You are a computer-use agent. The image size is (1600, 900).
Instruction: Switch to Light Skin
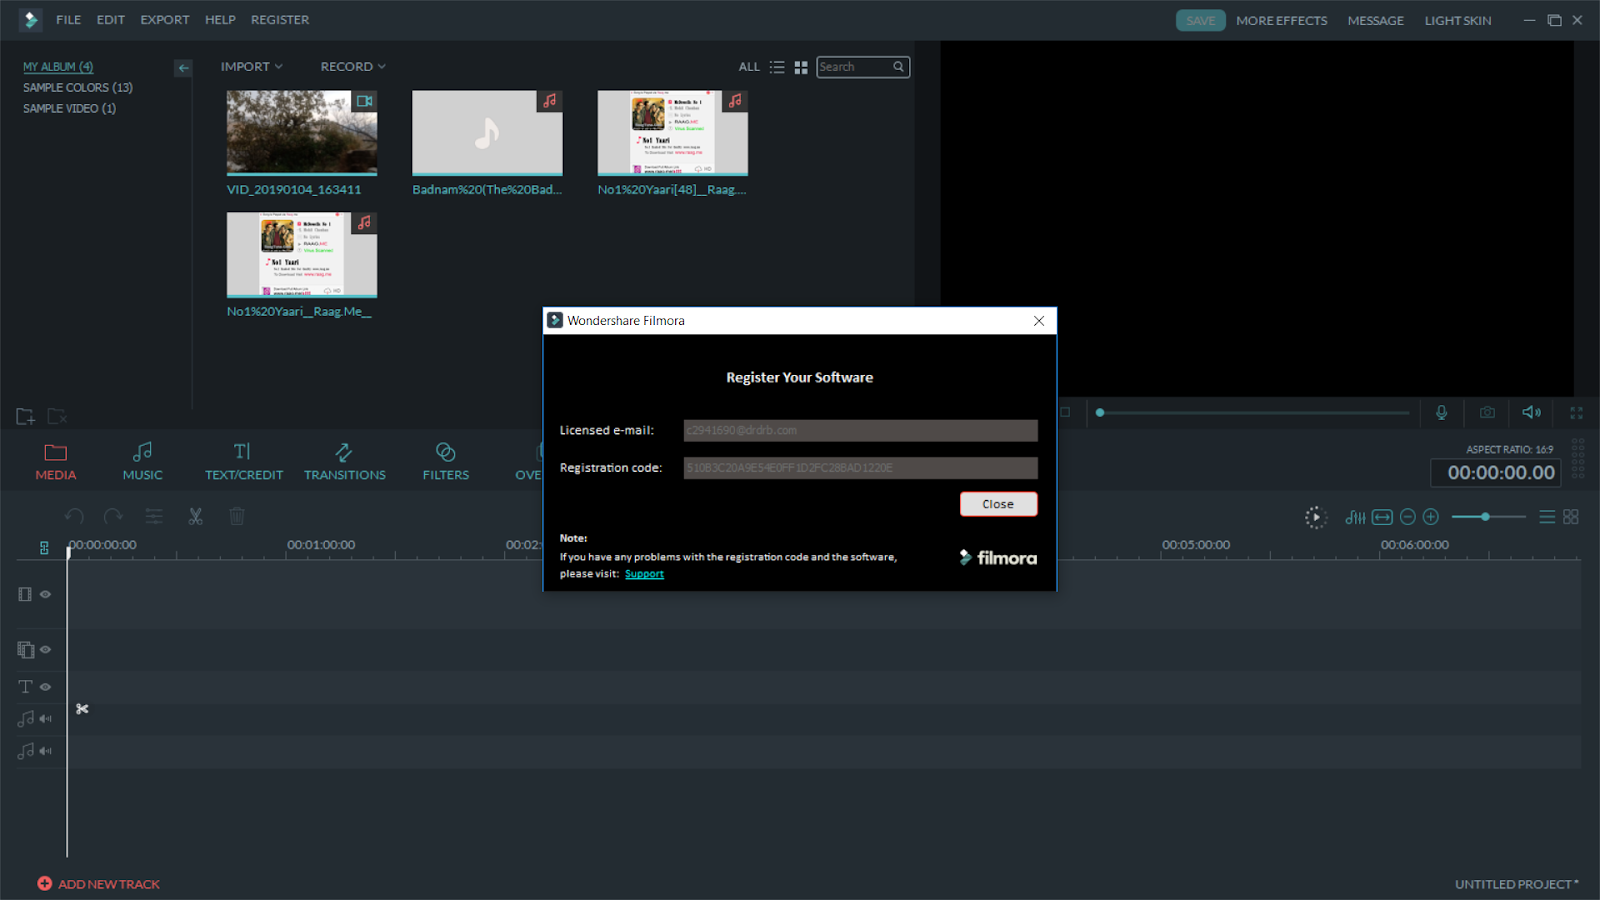(1458, 20)
